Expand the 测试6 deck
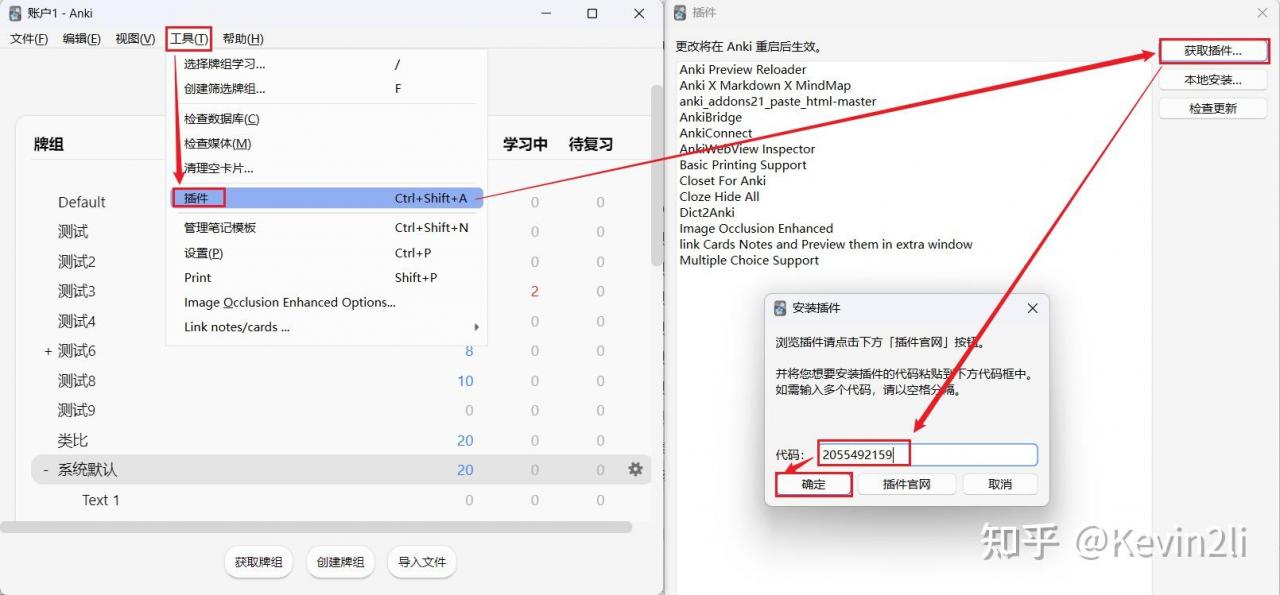This screenshot has height=595, width=1280. 48,351
